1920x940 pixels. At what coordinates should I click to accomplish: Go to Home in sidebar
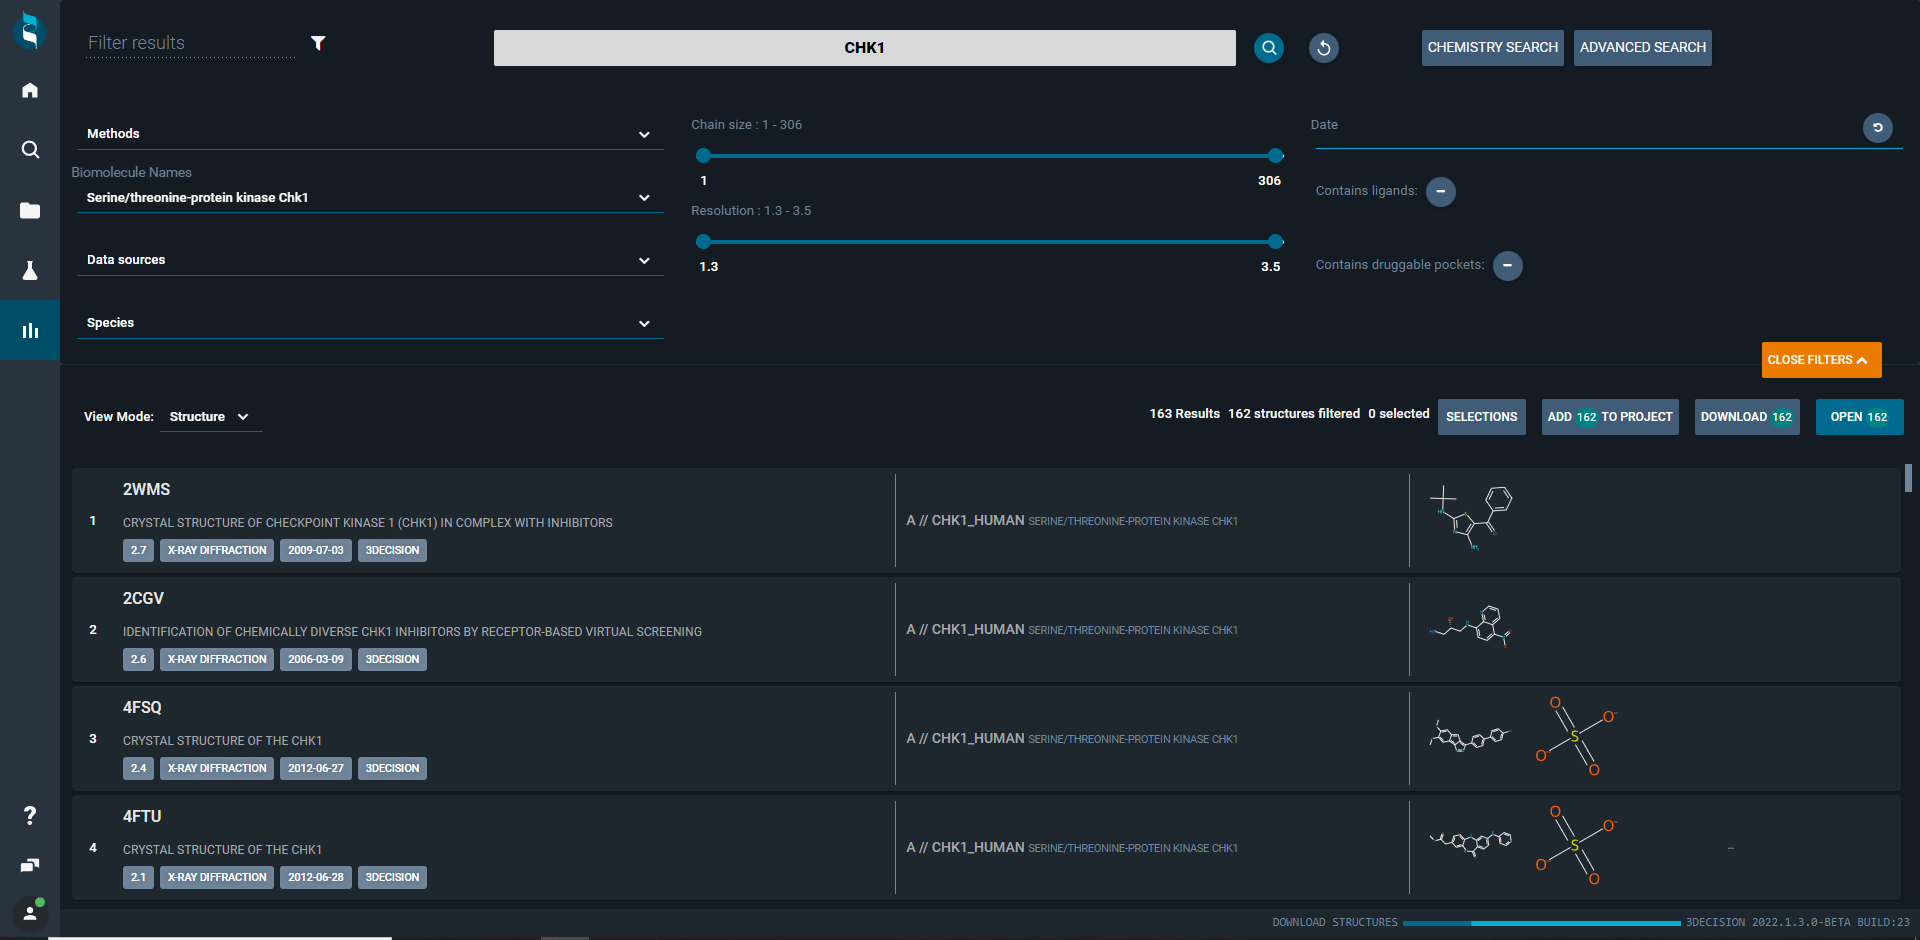(x=30, y=90)
